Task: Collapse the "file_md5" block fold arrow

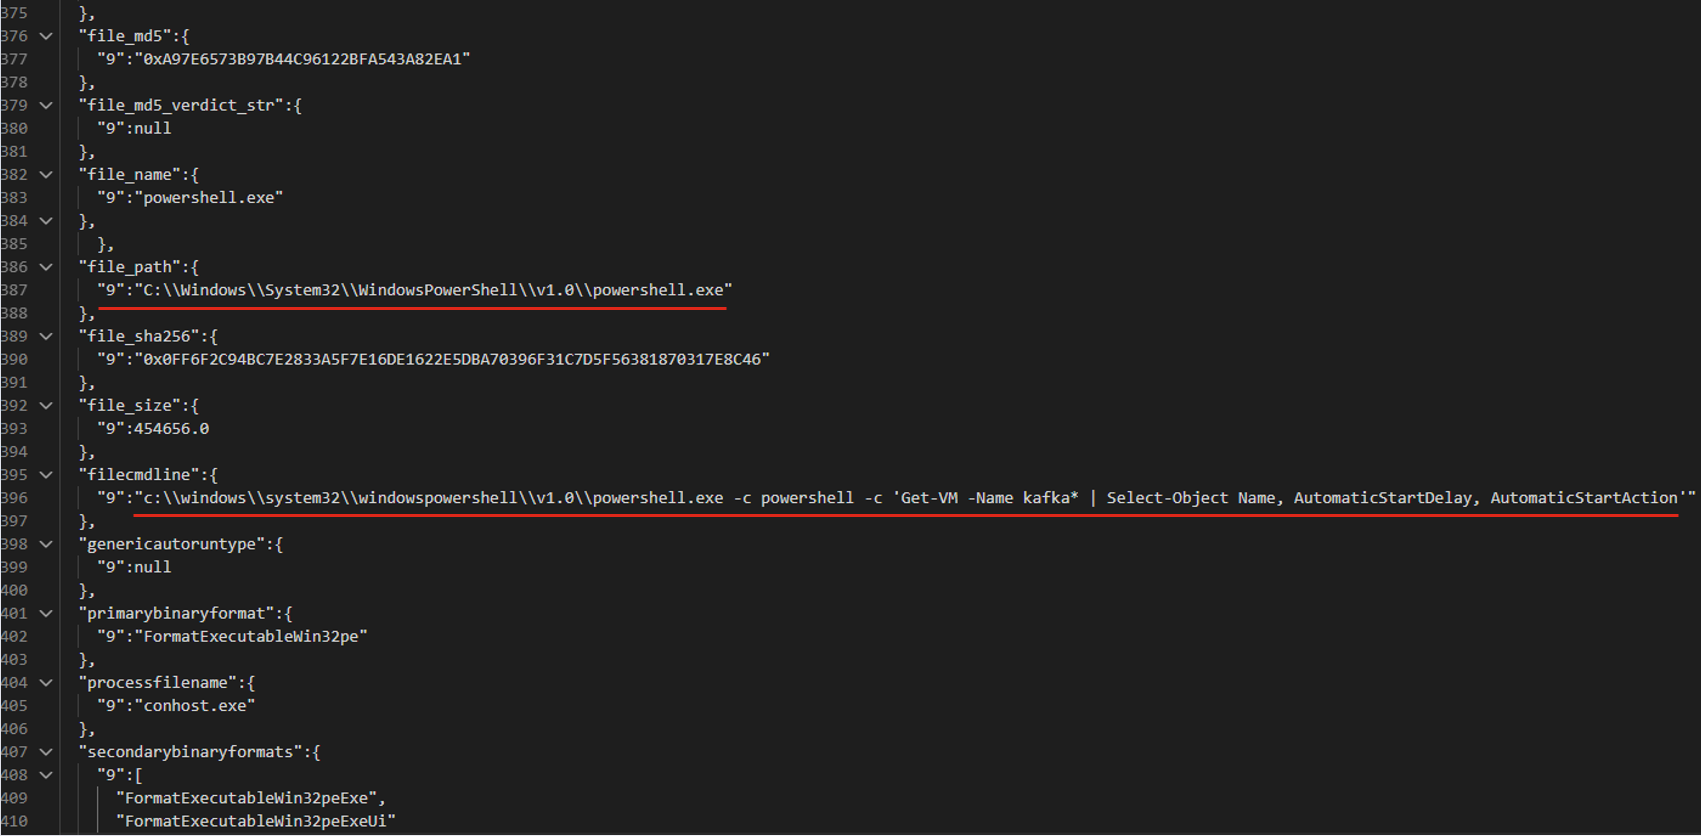Action: (46, 36)
